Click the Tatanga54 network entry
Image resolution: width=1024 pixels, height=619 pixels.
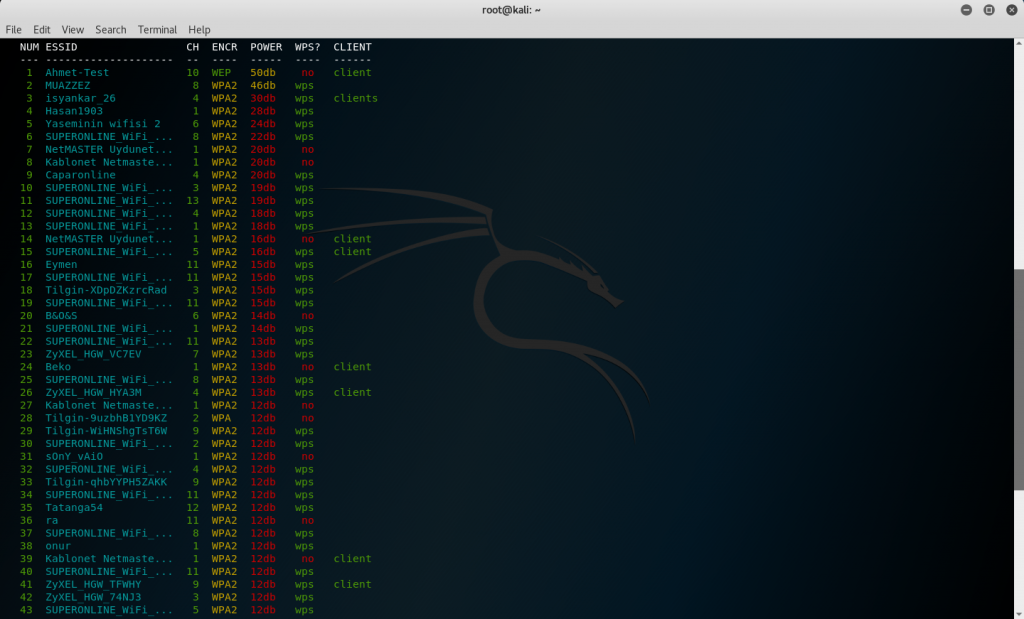tap(74, 508)
